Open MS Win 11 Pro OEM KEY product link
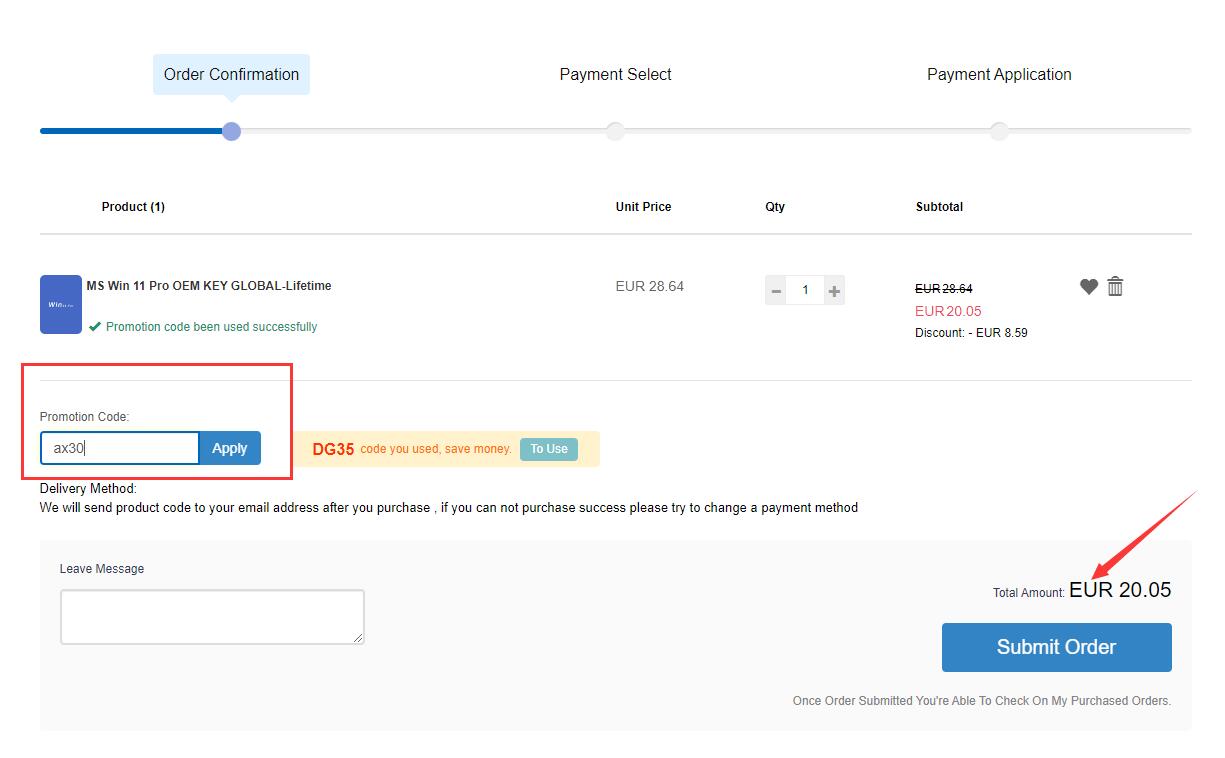This screenshot has width=1225, height=758. tap(209, 286)
